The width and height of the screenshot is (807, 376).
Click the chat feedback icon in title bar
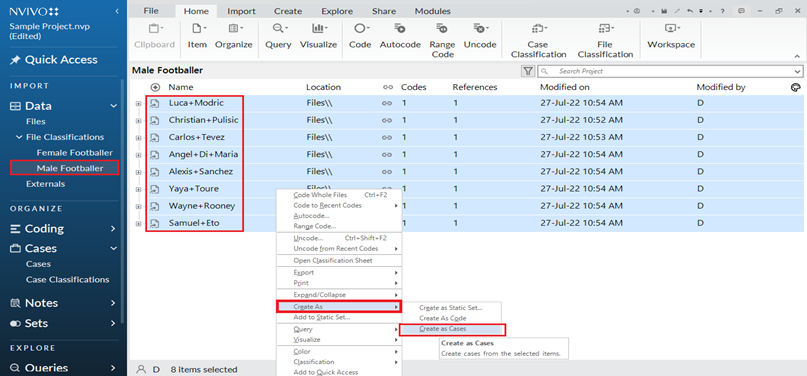point(741,11)
